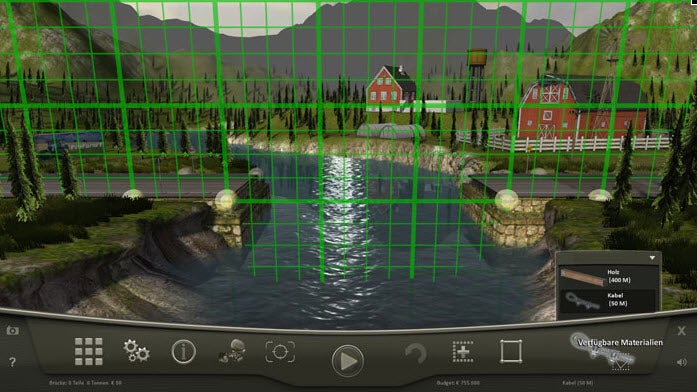Select the Holz (400 M) material
Viewport: 697px width, 392px height.
(608, 276)
